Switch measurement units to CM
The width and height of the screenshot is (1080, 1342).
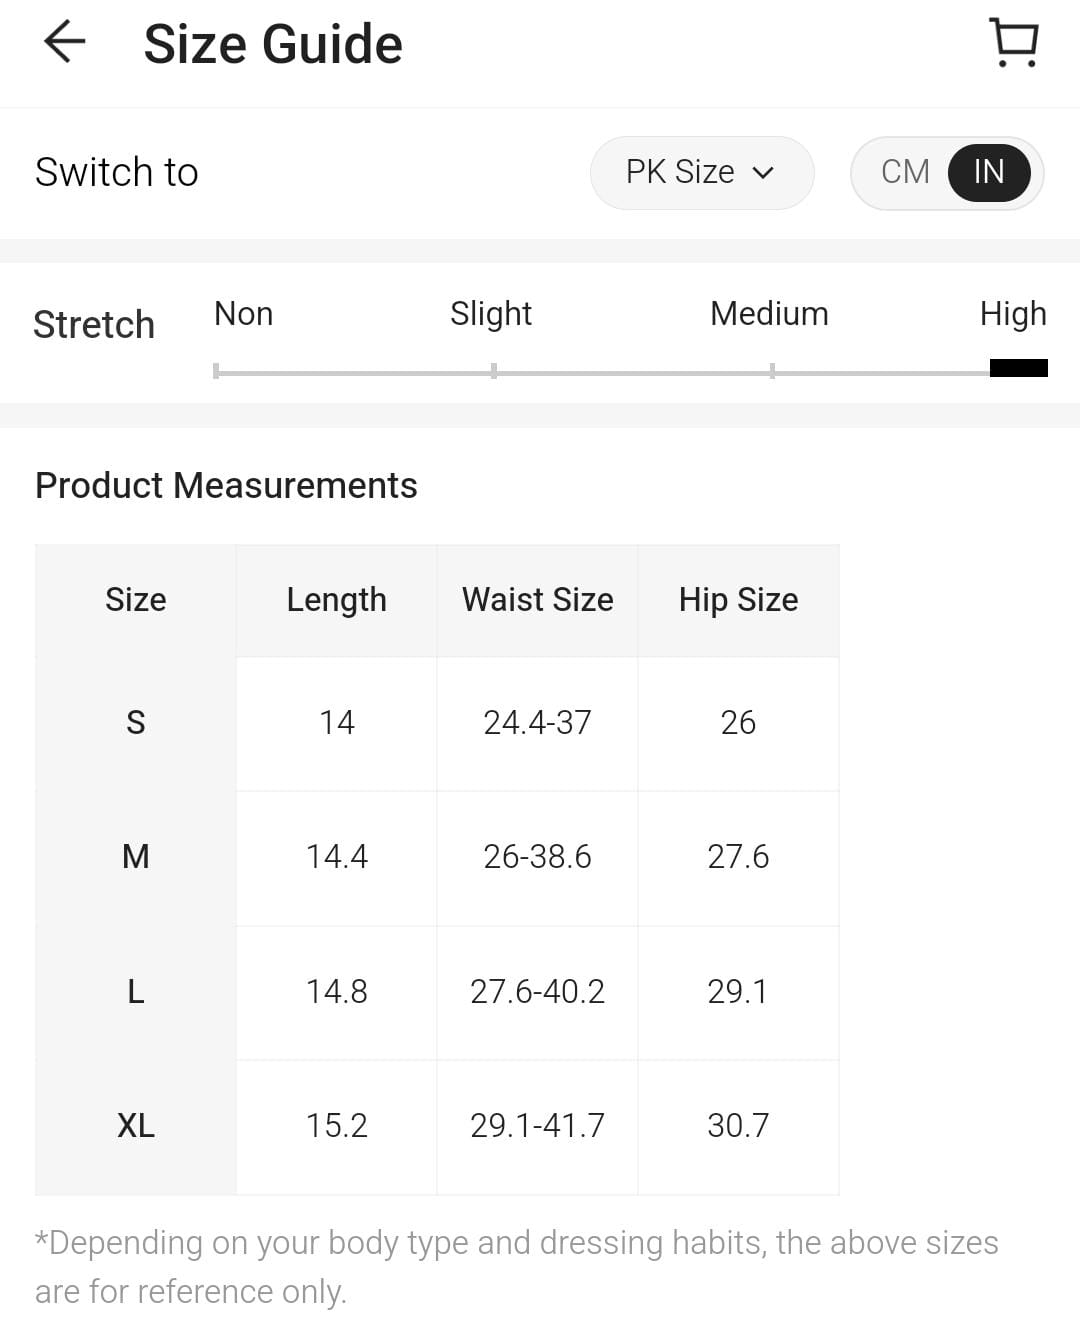[x=905, y=172]
